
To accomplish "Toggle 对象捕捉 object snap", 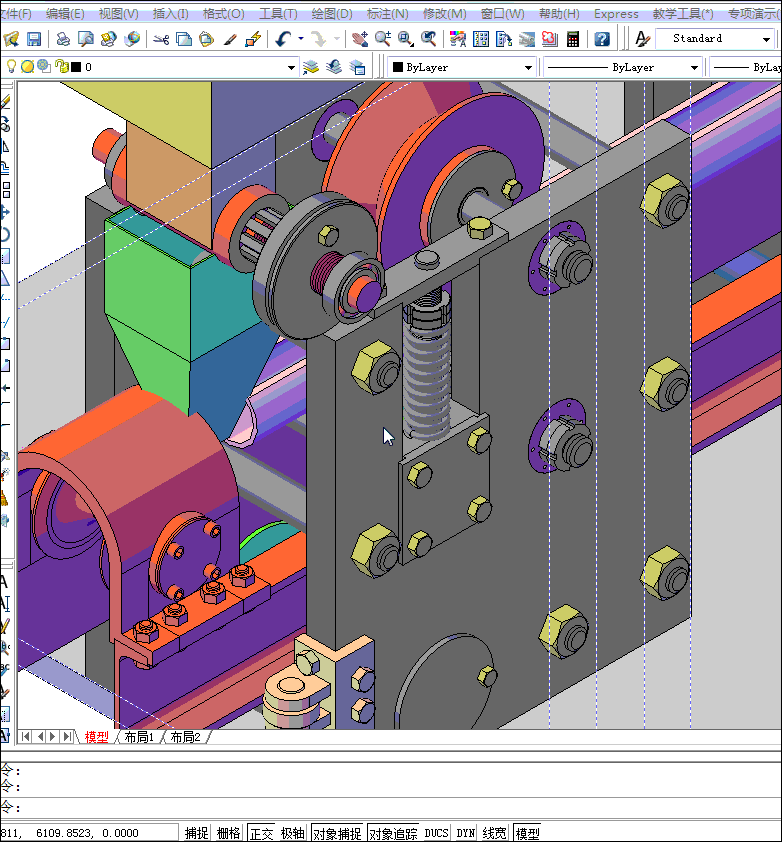I will tap(337, 833).
